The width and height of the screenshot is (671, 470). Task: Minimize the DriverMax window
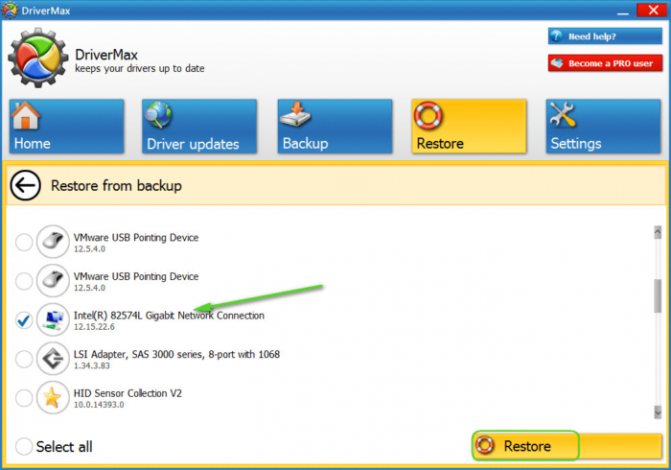point(623,11)
